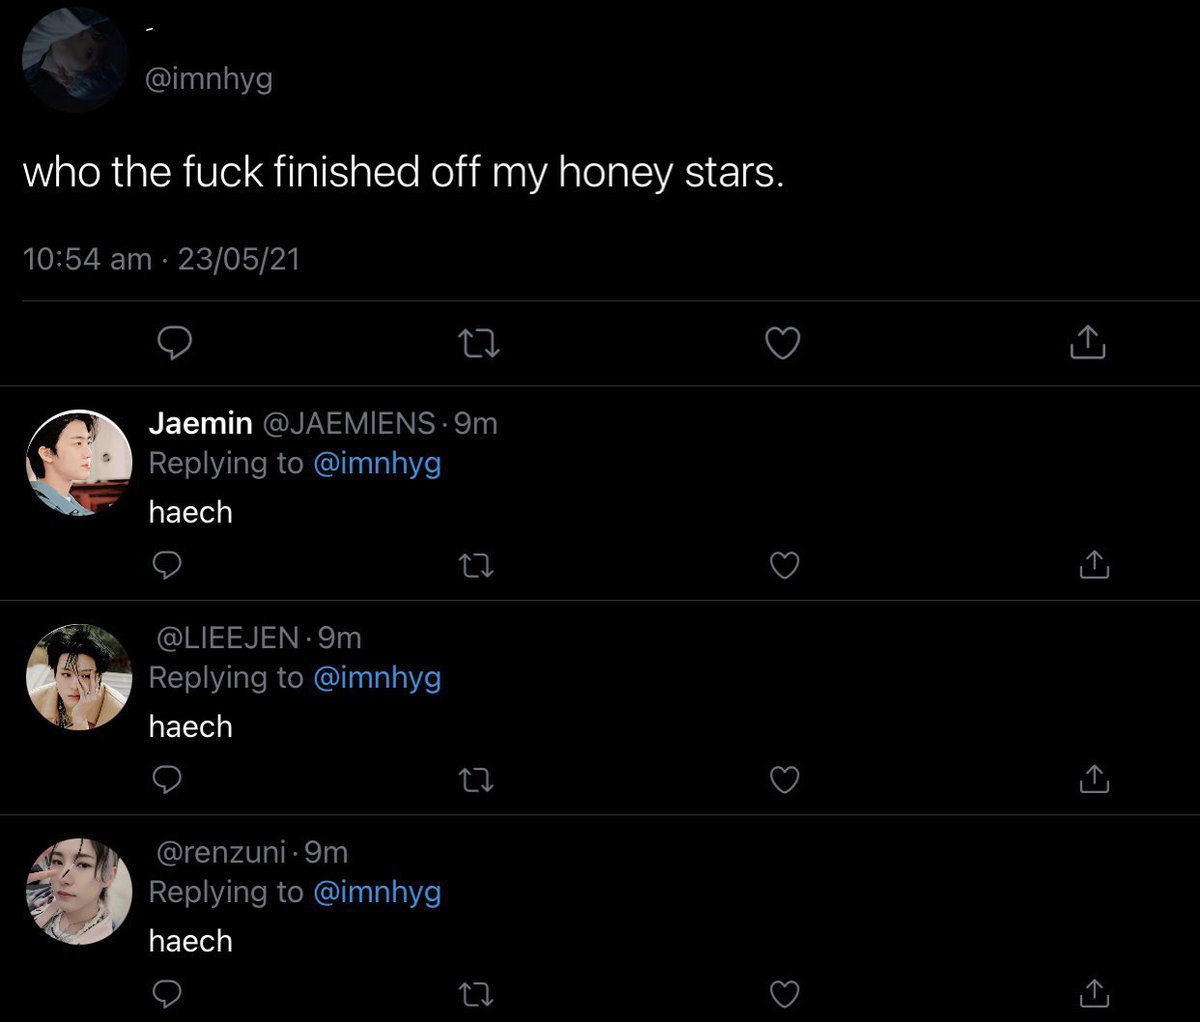Retweet Jaemin's reply
This screenshot has width=1200, height=1022.
pyautogui.click(x=476, y=567)
